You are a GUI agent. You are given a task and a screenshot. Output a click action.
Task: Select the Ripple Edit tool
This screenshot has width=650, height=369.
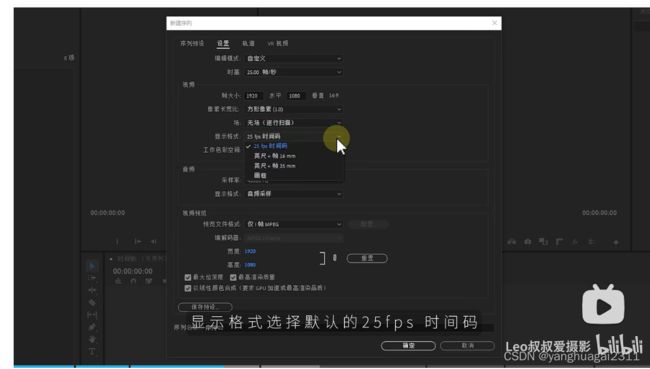pos(92,290)
